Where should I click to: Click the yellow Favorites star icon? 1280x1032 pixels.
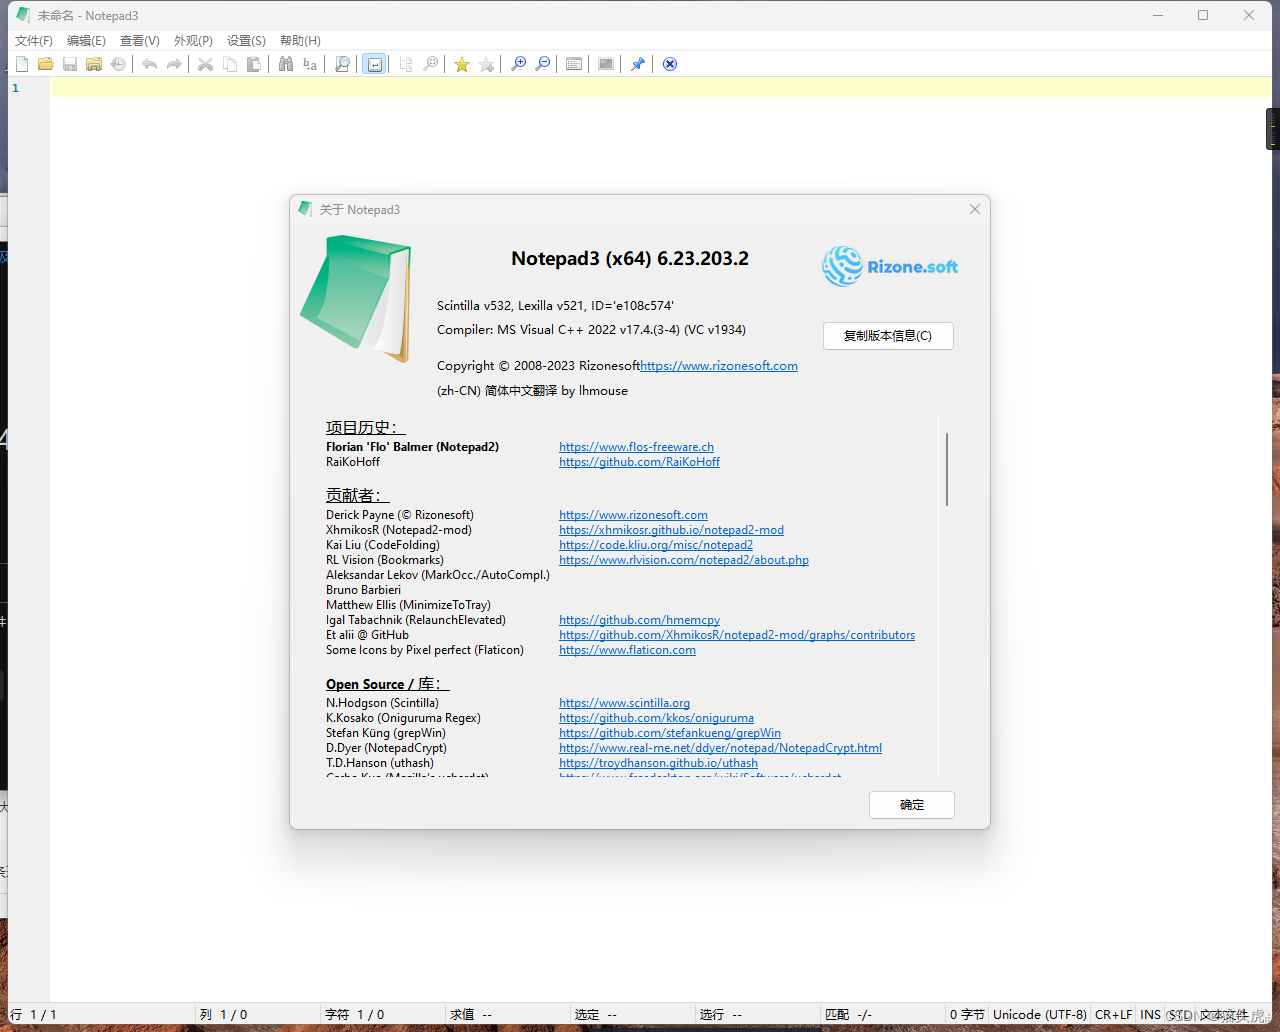462,64
